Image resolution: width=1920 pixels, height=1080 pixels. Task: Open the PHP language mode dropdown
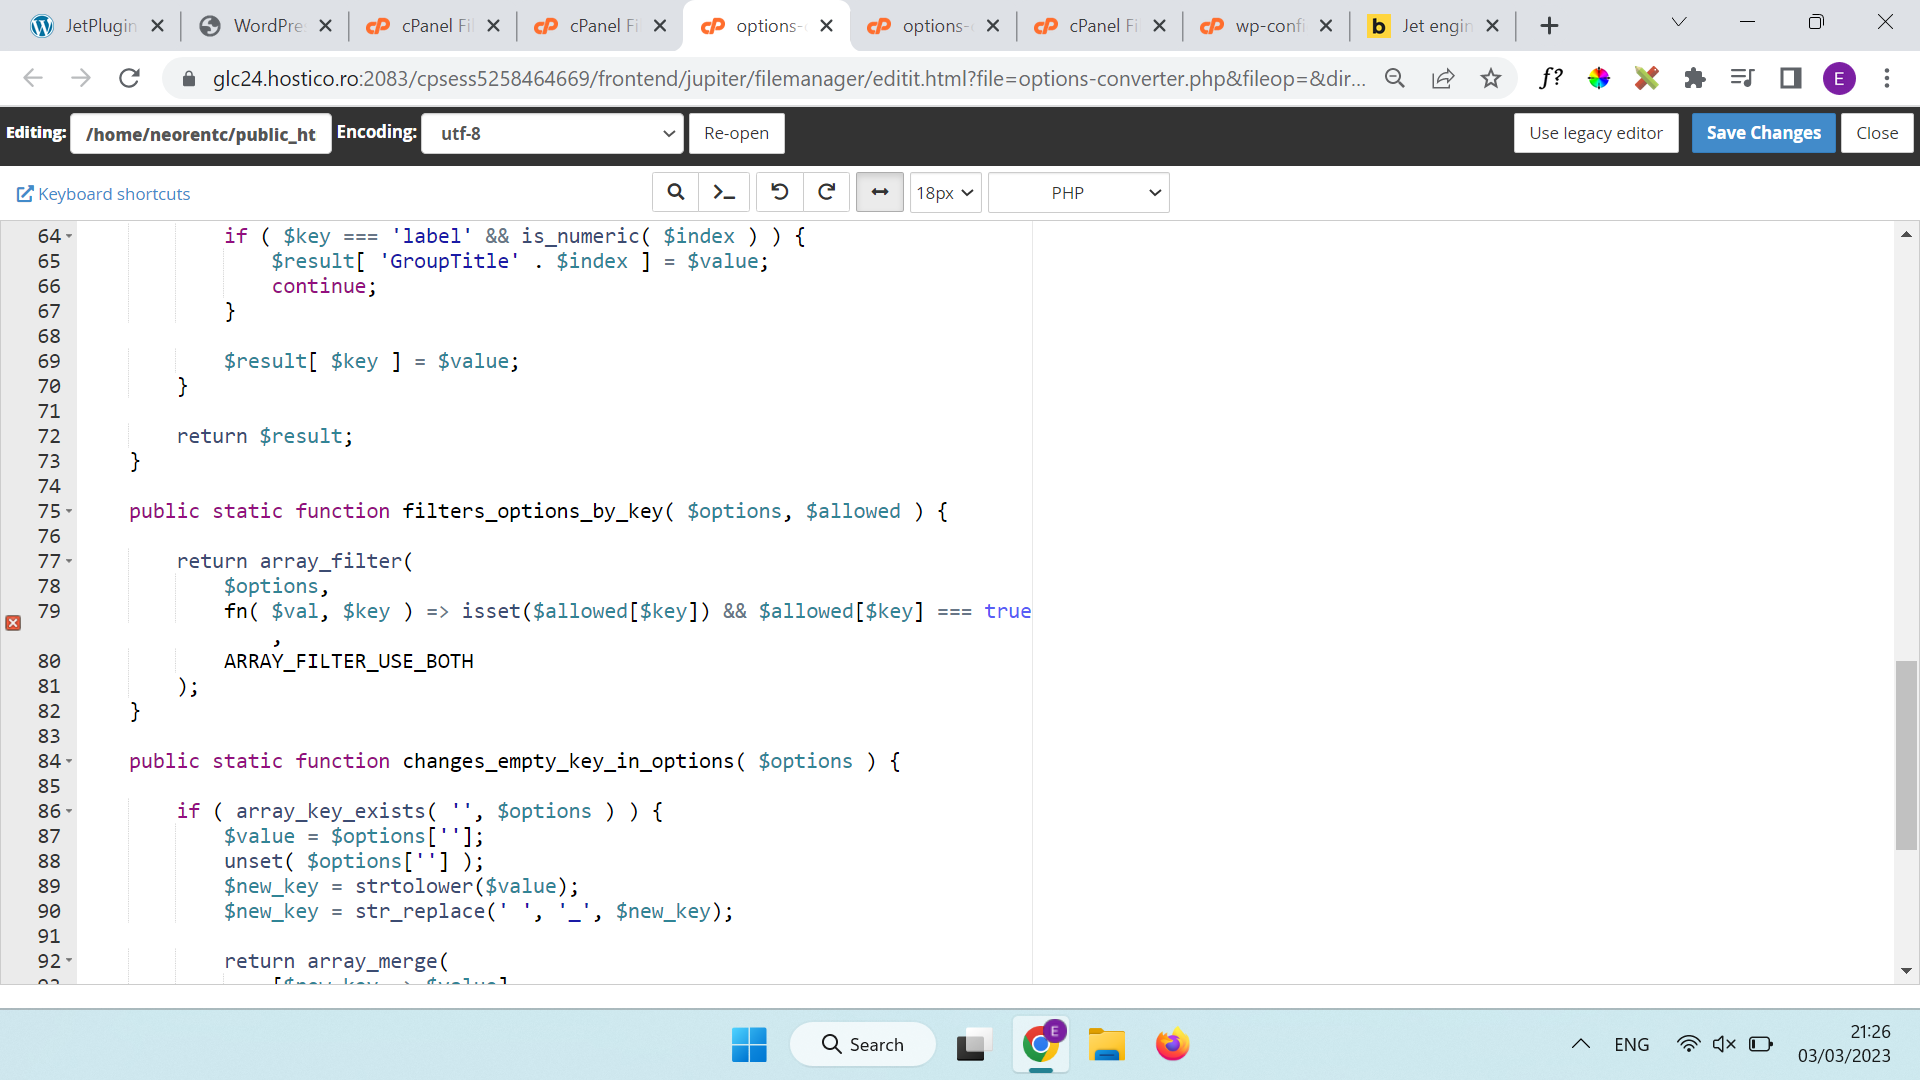pos(1078,192)
